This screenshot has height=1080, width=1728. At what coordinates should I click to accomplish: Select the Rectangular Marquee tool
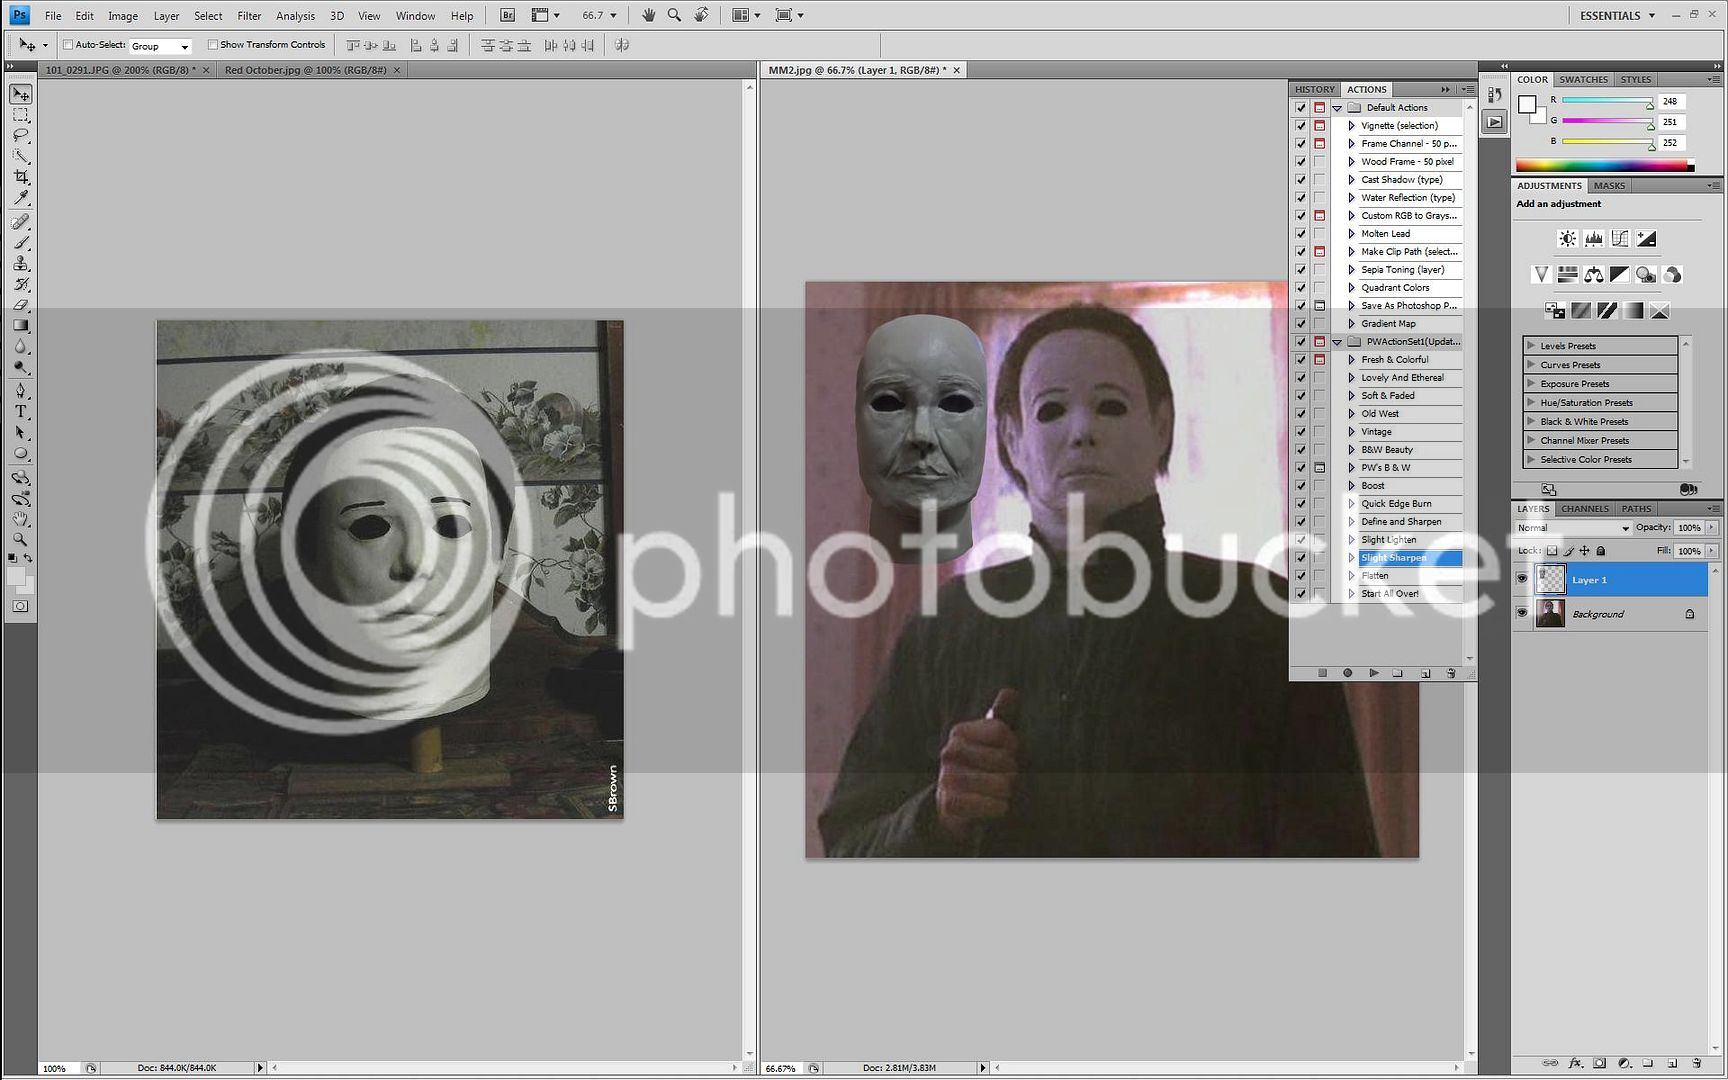pyautogui.click(x=21, y=115)
